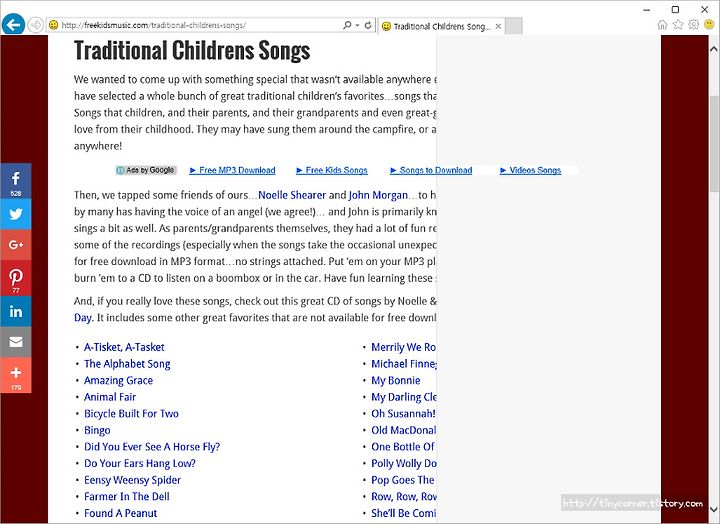Share page by email sidebar button
This screenshot has height=524, width=720.
tap(16, 342)
